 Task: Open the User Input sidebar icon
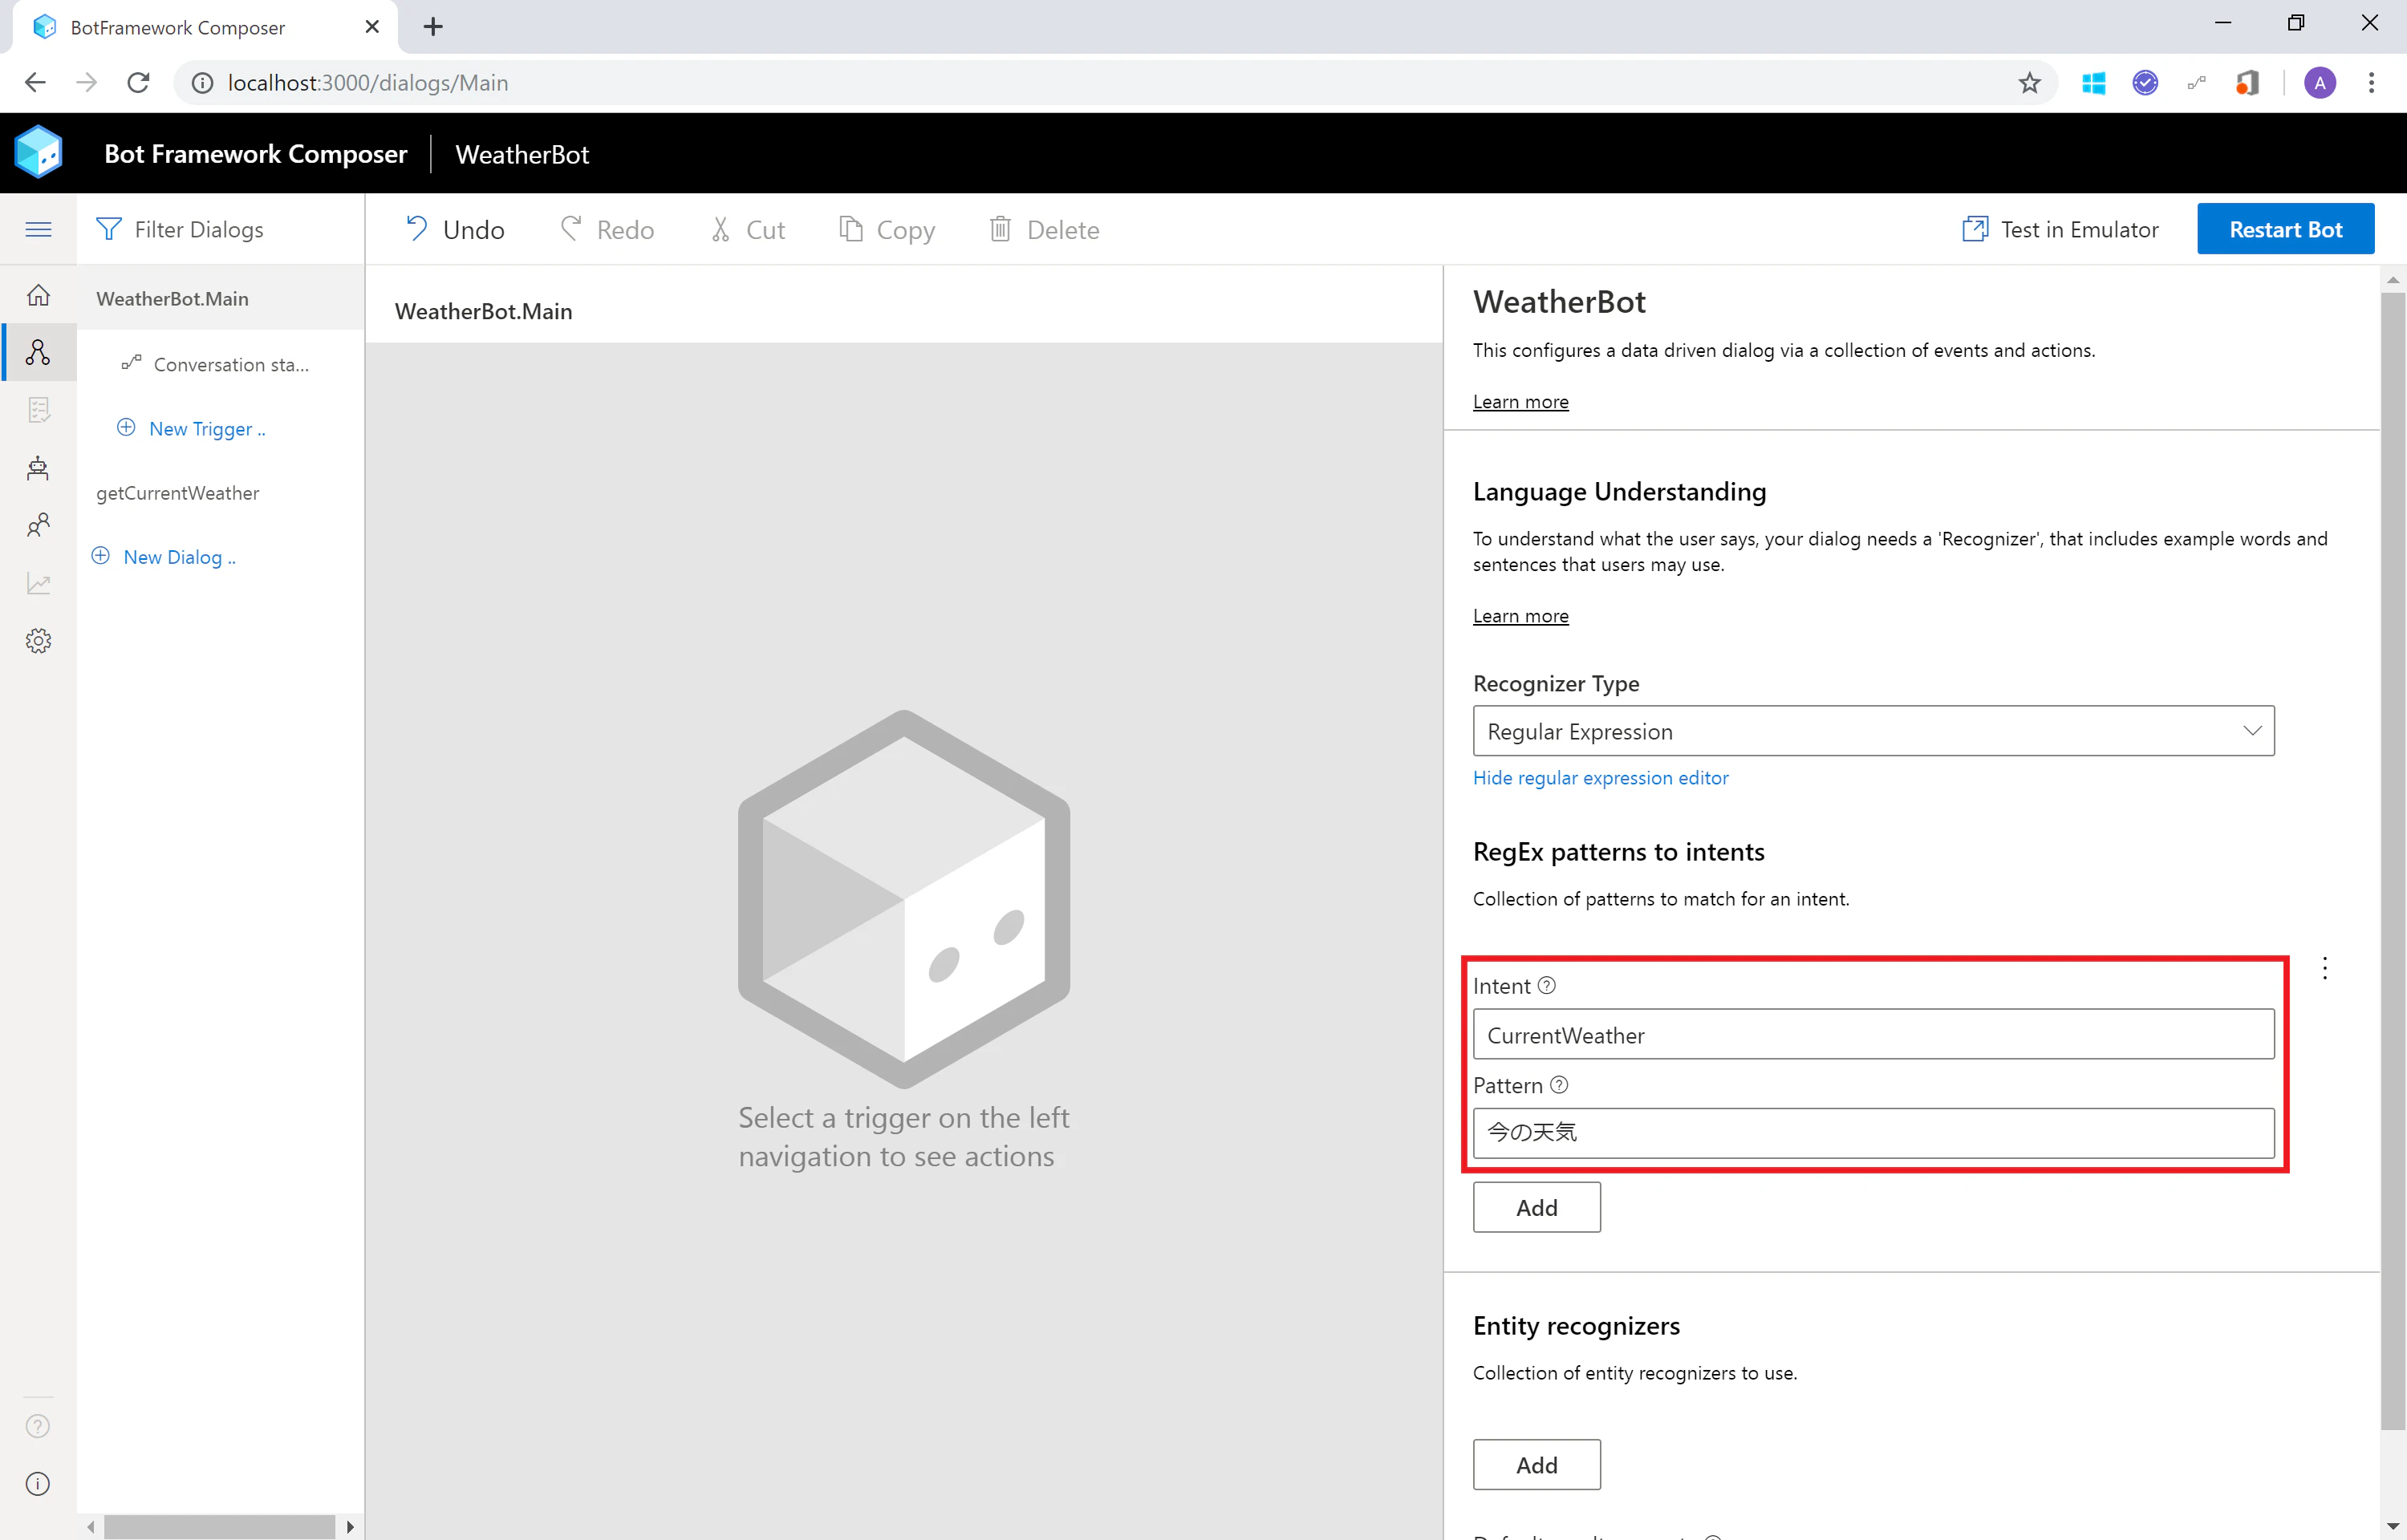(38, 525)
